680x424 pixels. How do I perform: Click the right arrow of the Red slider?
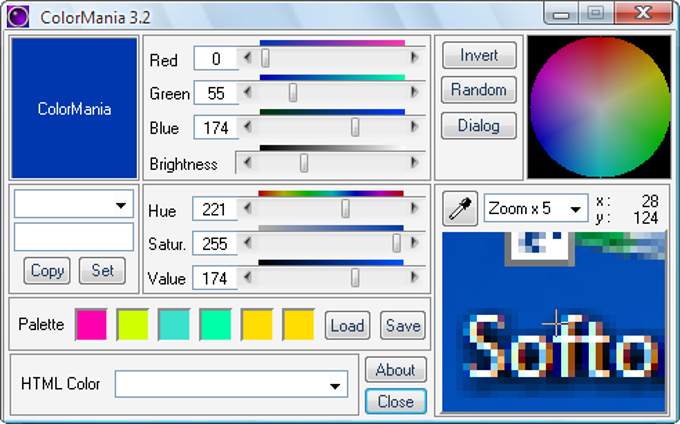[415, 58]
